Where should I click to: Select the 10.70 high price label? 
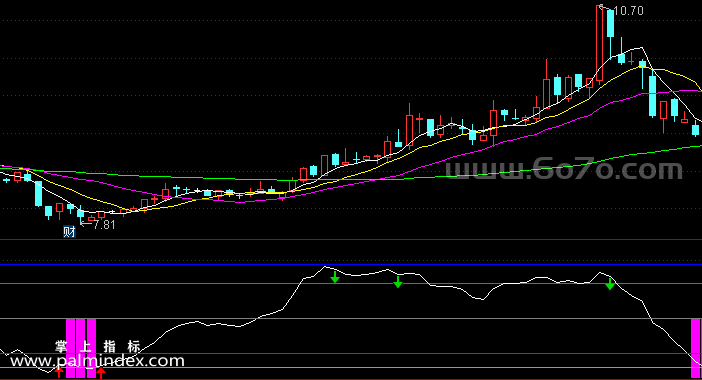[x=628, y=11]
